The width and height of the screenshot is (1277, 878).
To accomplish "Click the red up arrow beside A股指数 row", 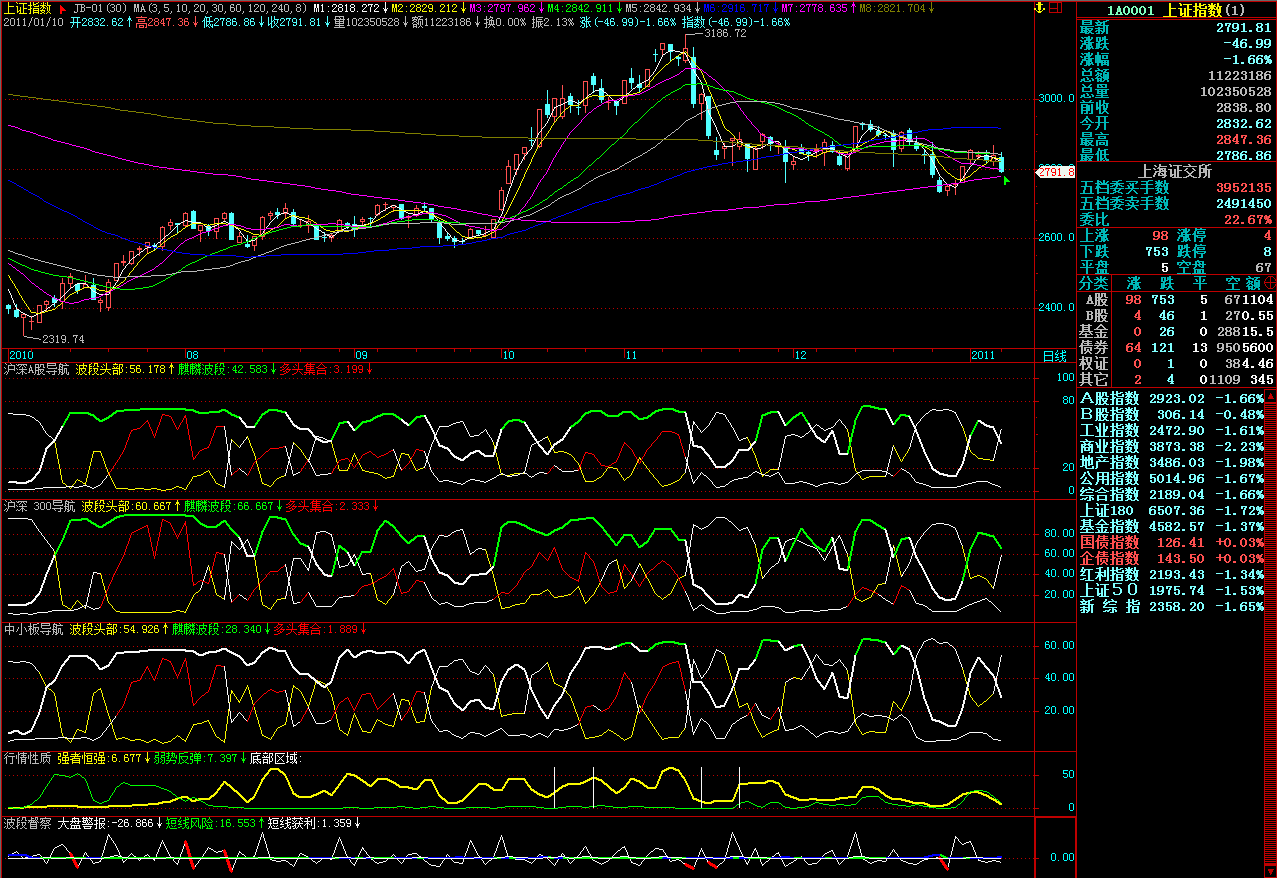I will (x=1270, y=398).
